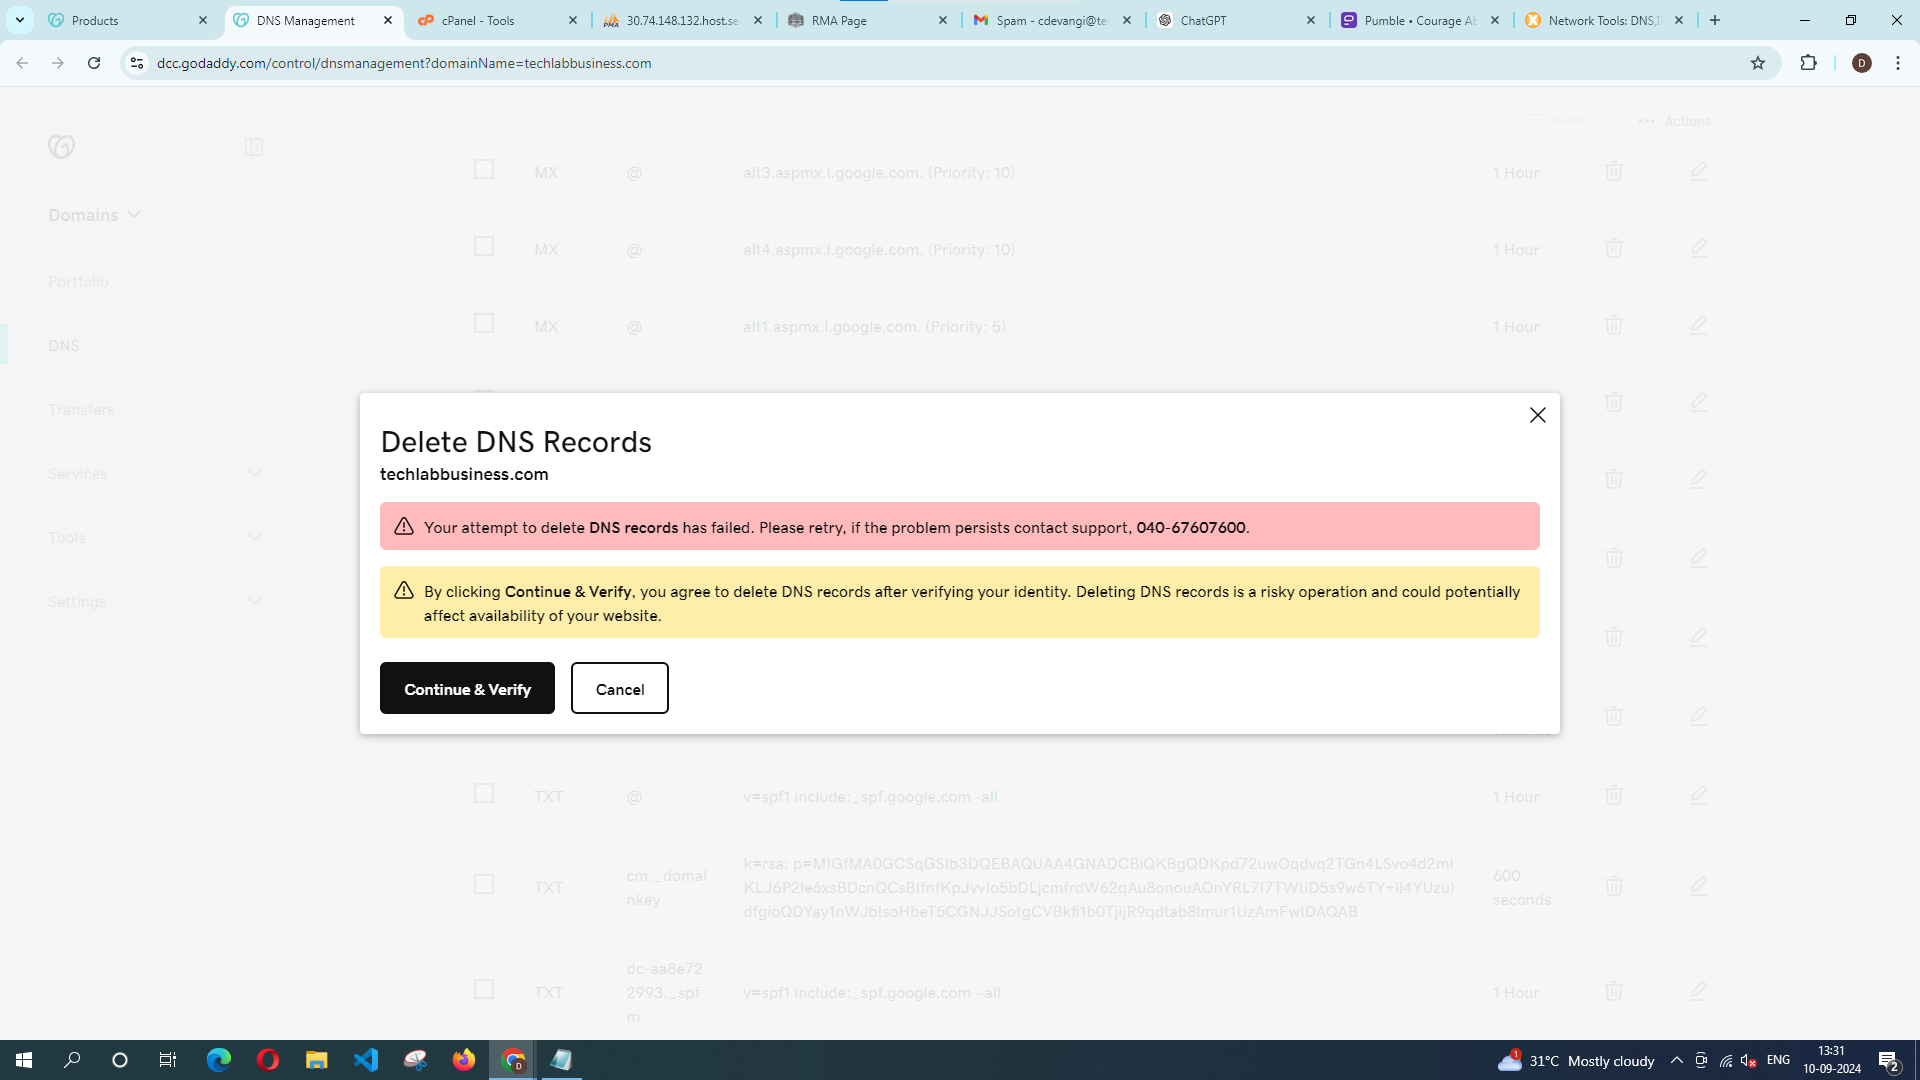This screenshot has height=1080, width=1920.
Task: Select checkbox for alt3.aspmx.l.google.com MX record
Action: pos(484,169)
